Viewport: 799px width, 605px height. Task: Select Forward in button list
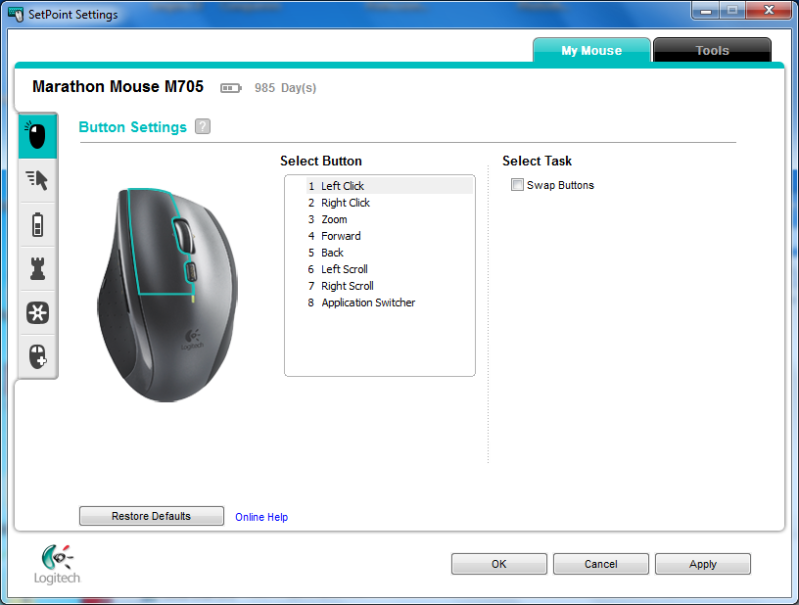[x=389, y=236]
